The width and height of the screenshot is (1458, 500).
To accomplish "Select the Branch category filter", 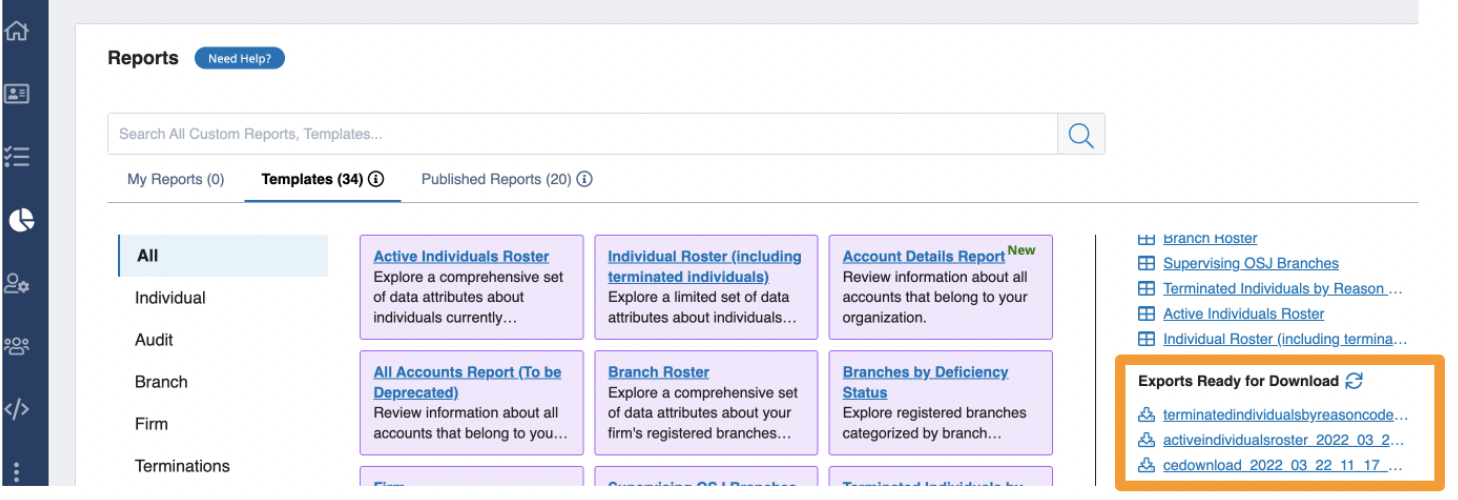I will pyautogui.click(x=161, y=382).
